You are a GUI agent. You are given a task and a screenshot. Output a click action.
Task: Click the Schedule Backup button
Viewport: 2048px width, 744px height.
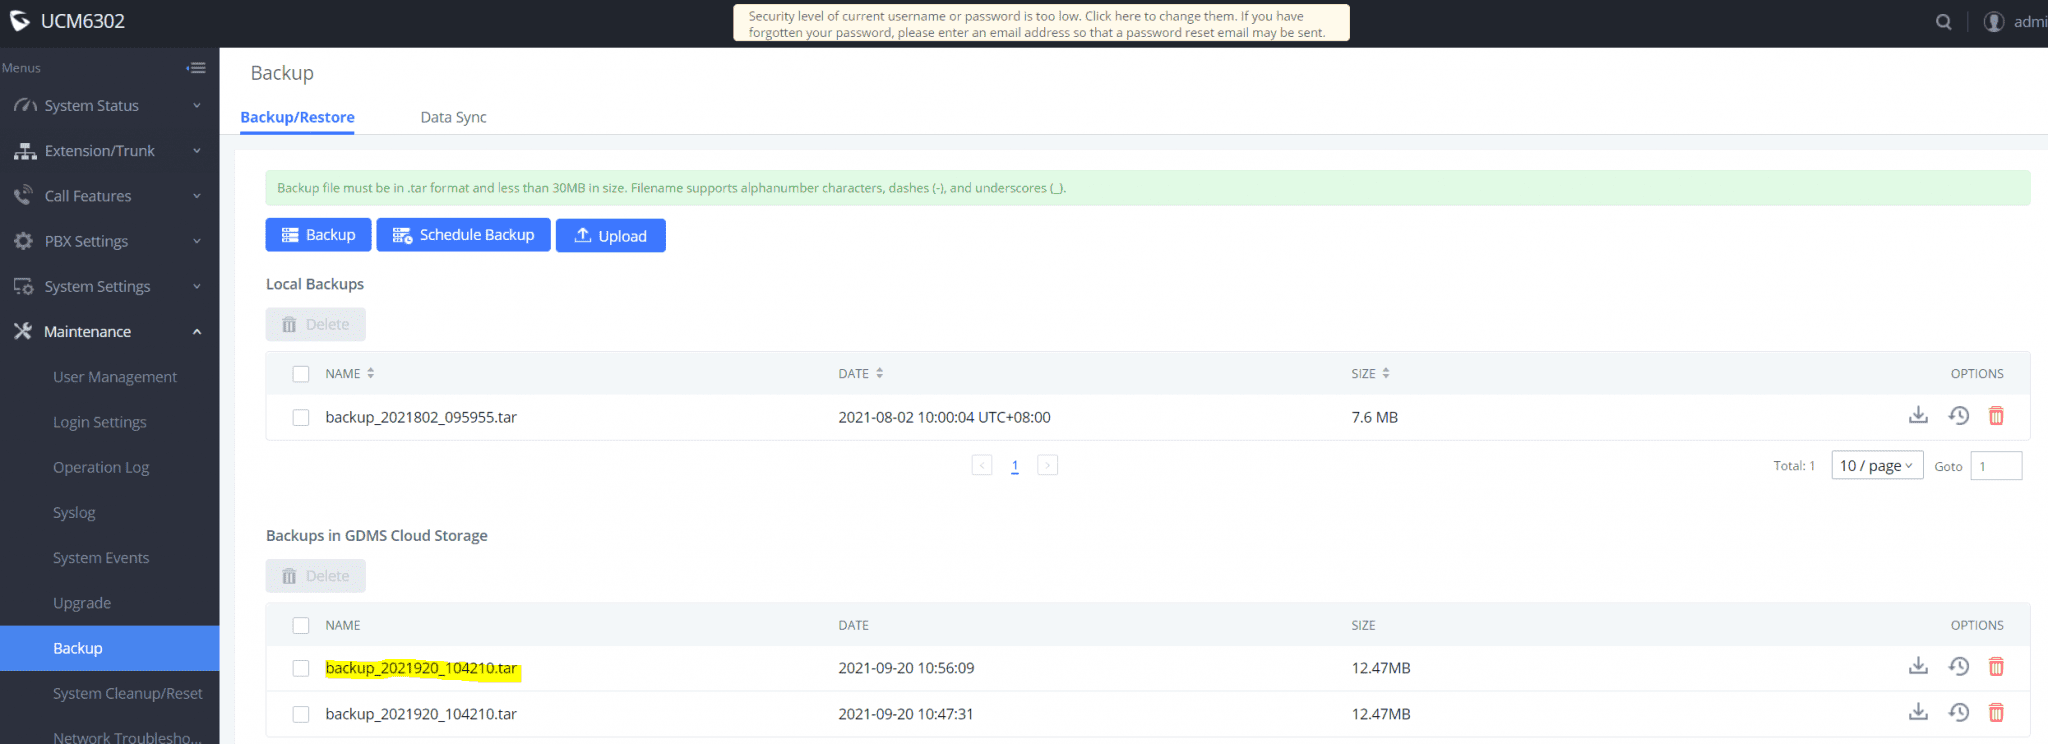(x=463, y=235)
